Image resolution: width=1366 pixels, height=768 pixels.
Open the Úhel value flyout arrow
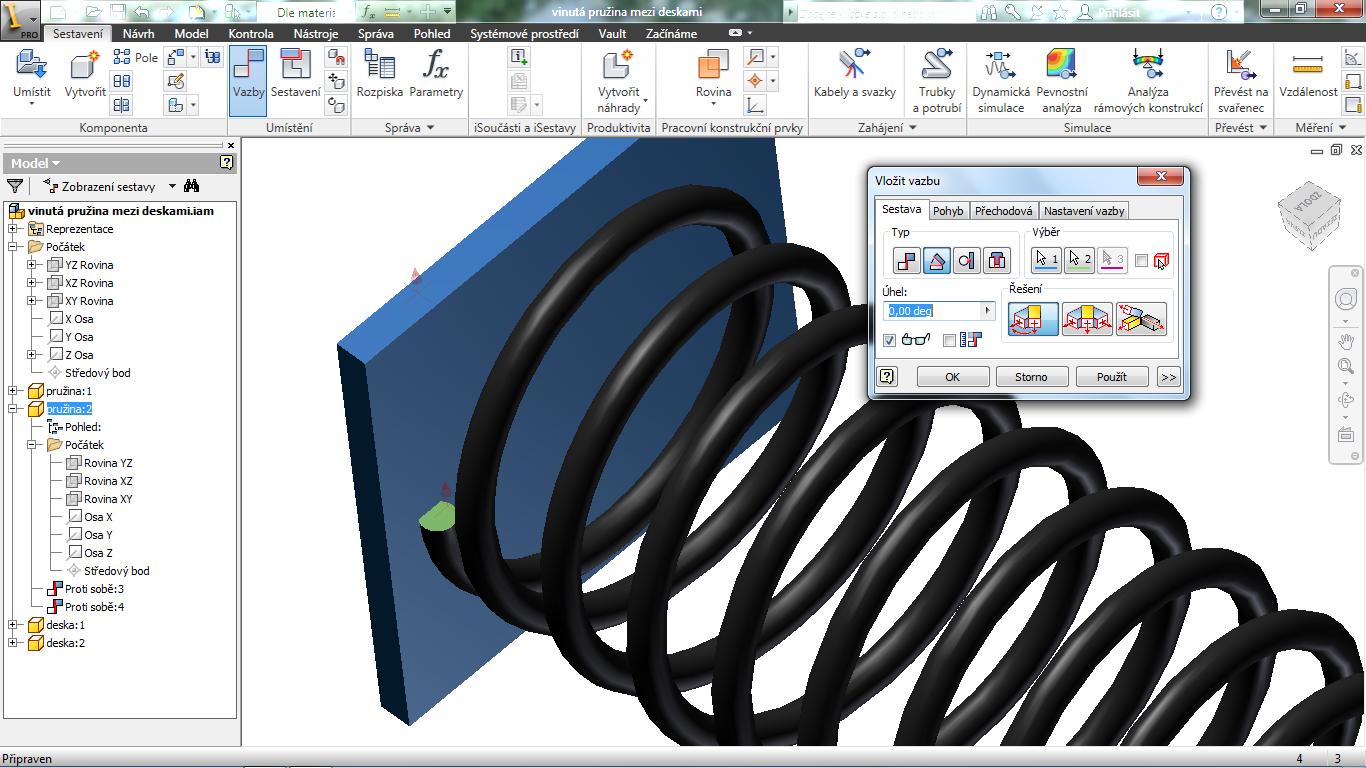[988, 311]
